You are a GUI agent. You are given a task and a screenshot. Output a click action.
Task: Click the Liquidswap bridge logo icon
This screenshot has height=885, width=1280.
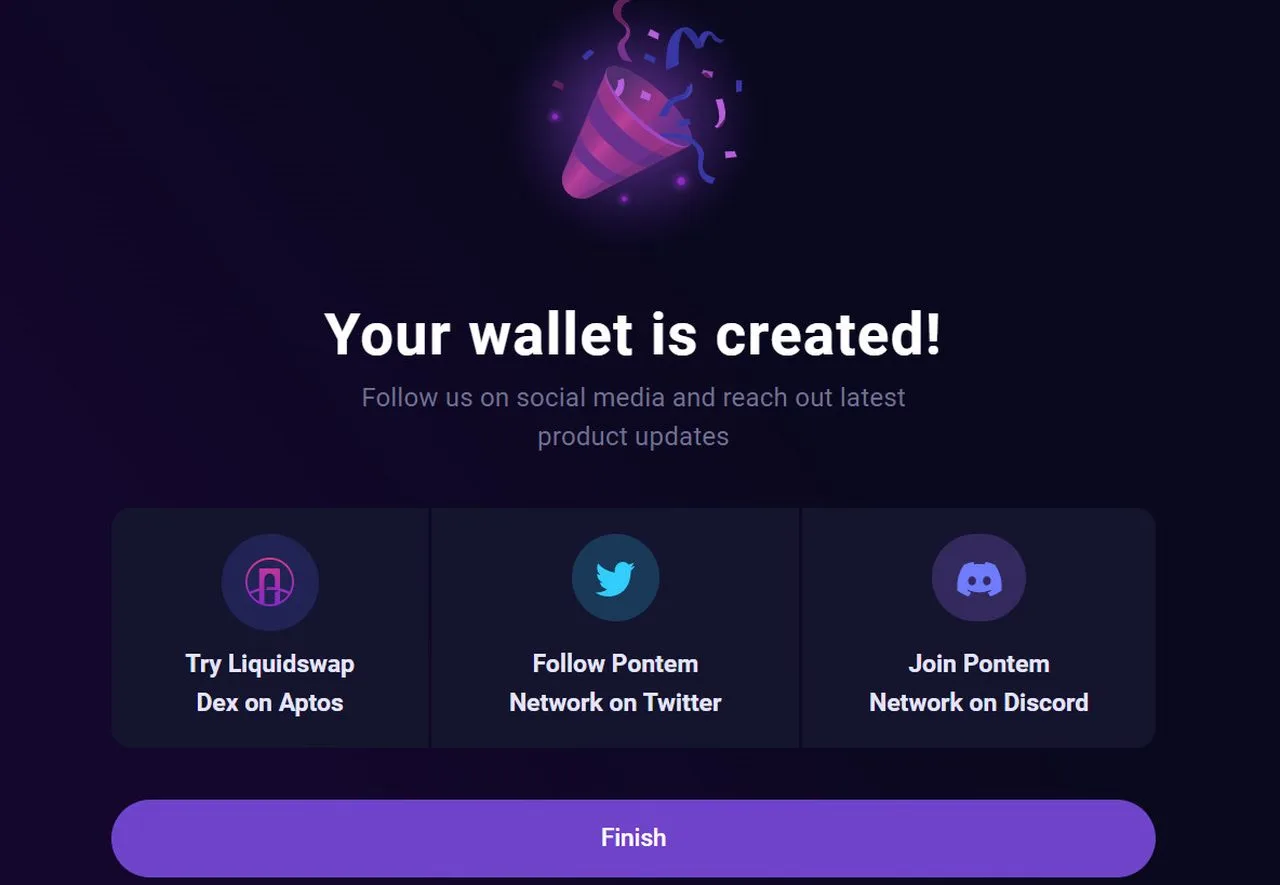pyautogui.click(x=270, y=582)
